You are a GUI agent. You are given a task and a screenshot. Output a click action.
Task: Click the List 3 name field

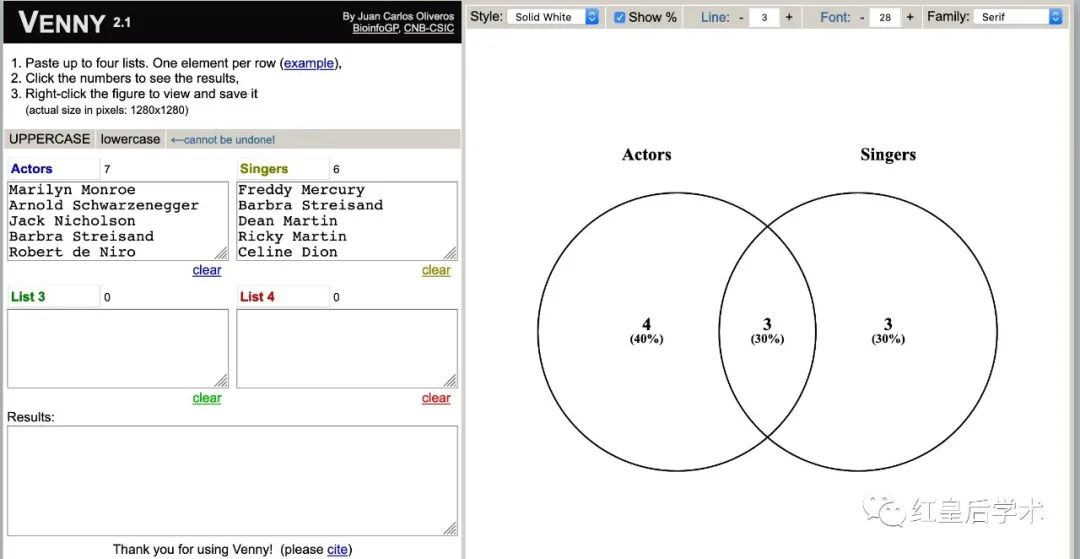[x=53, y=297]
